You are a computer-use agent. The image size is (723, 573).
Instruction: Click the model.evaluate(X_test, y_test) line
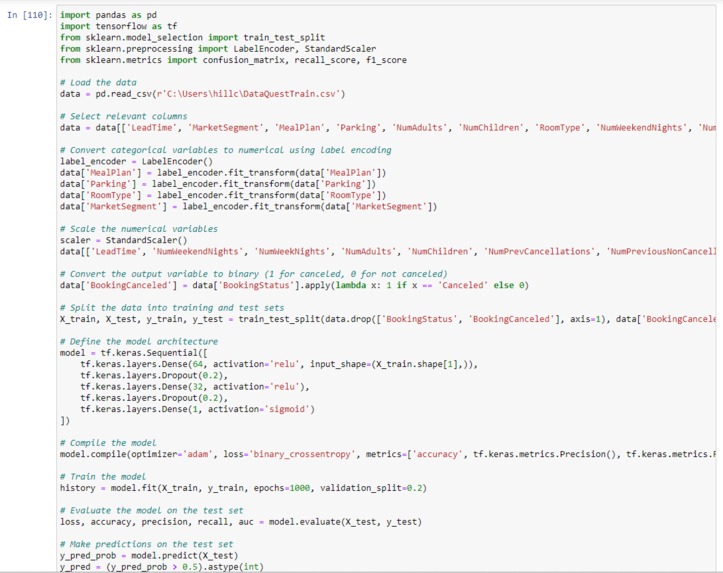241,522
